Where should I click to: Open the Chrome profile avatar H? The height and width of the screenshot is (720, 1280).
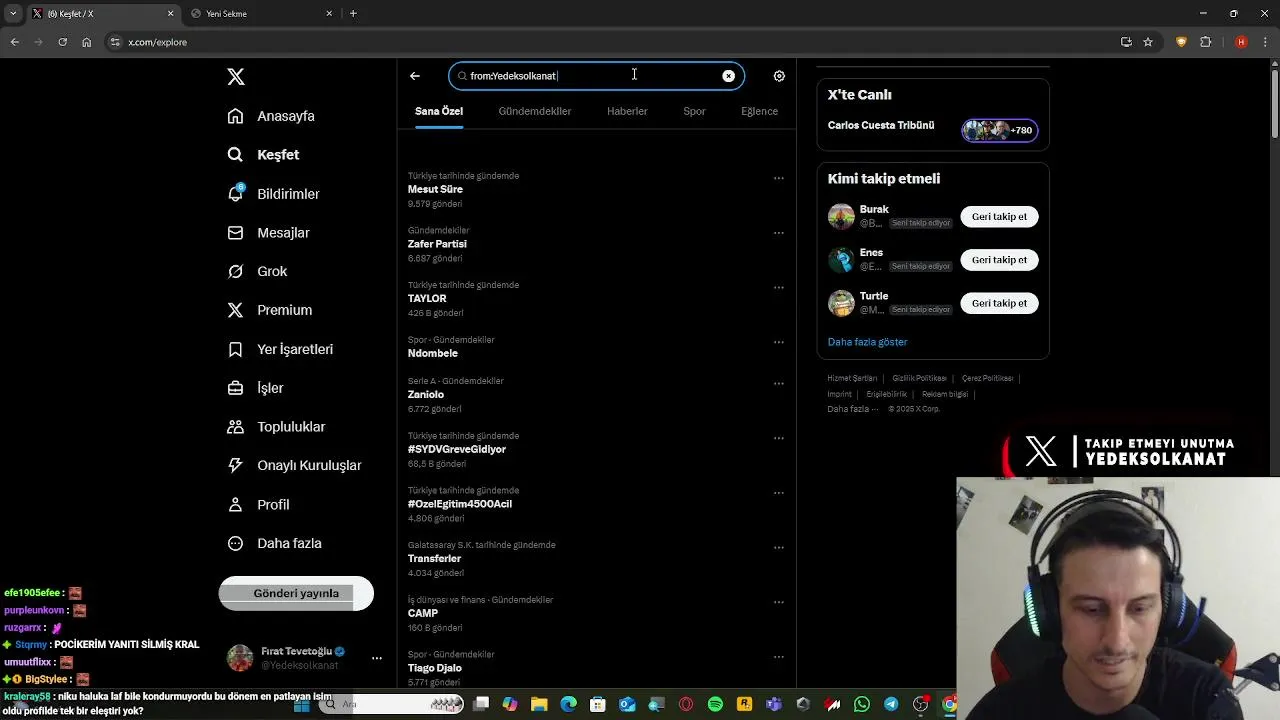(x=1241, y=42)
